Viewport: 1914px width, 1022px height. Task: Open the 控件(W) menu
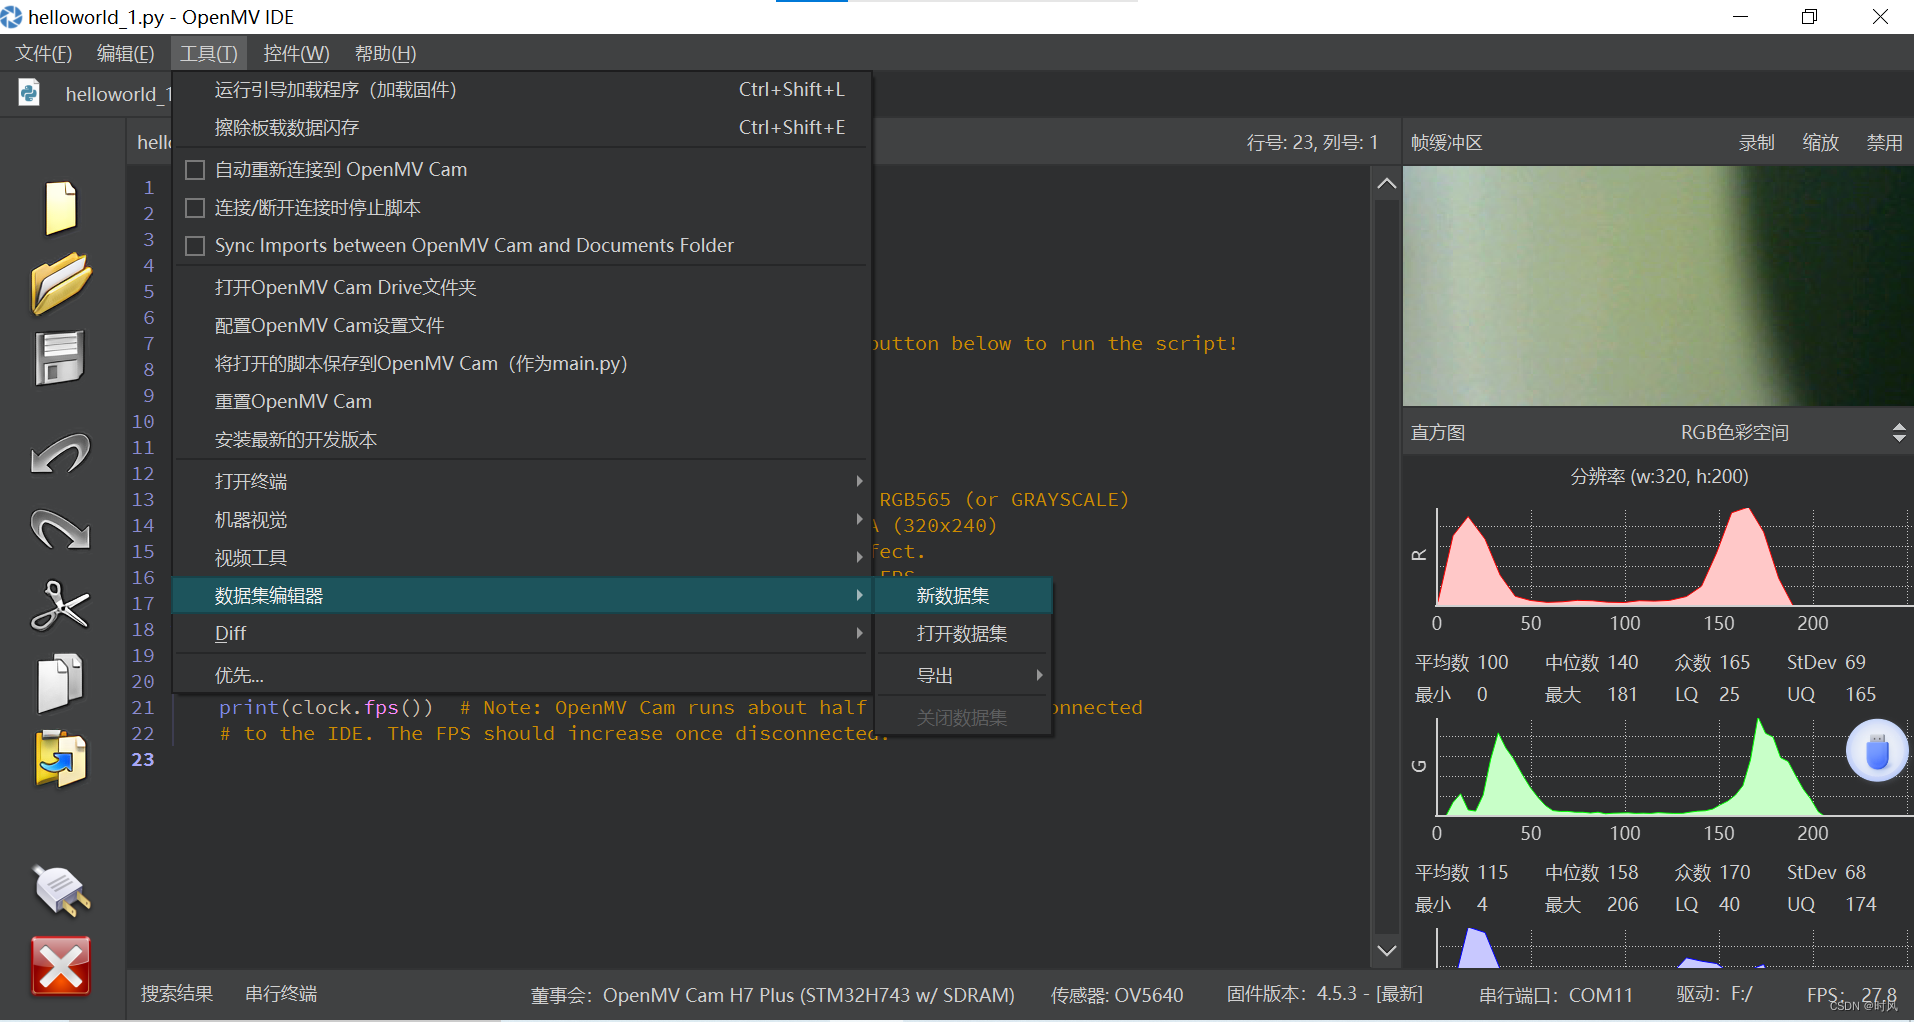[x=296, y=54]
